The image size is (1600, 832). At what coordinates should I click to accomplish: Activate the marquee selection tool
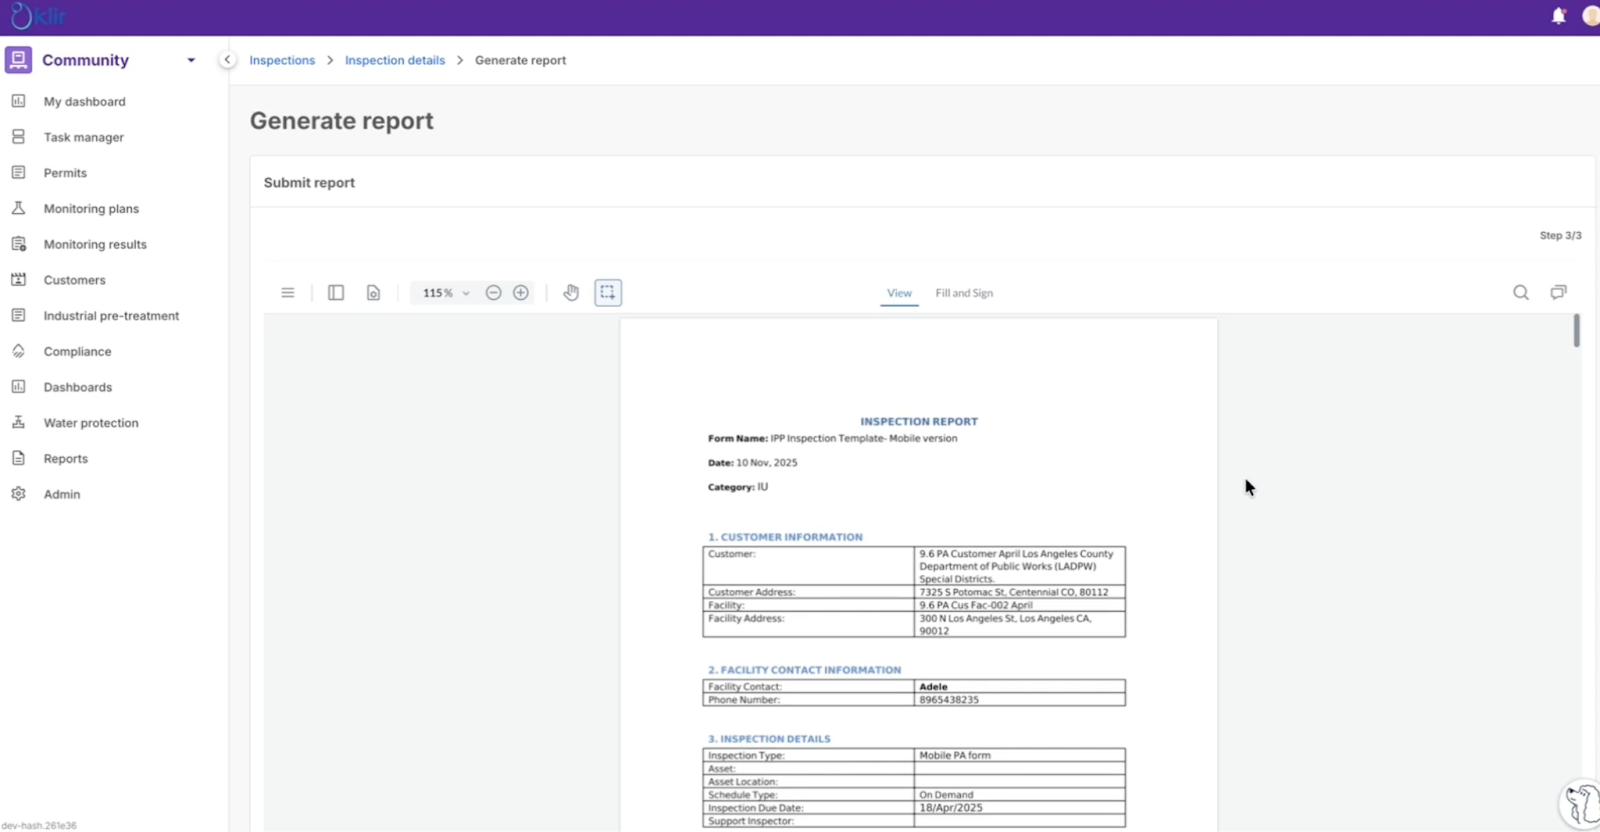[x=608, y=293]
